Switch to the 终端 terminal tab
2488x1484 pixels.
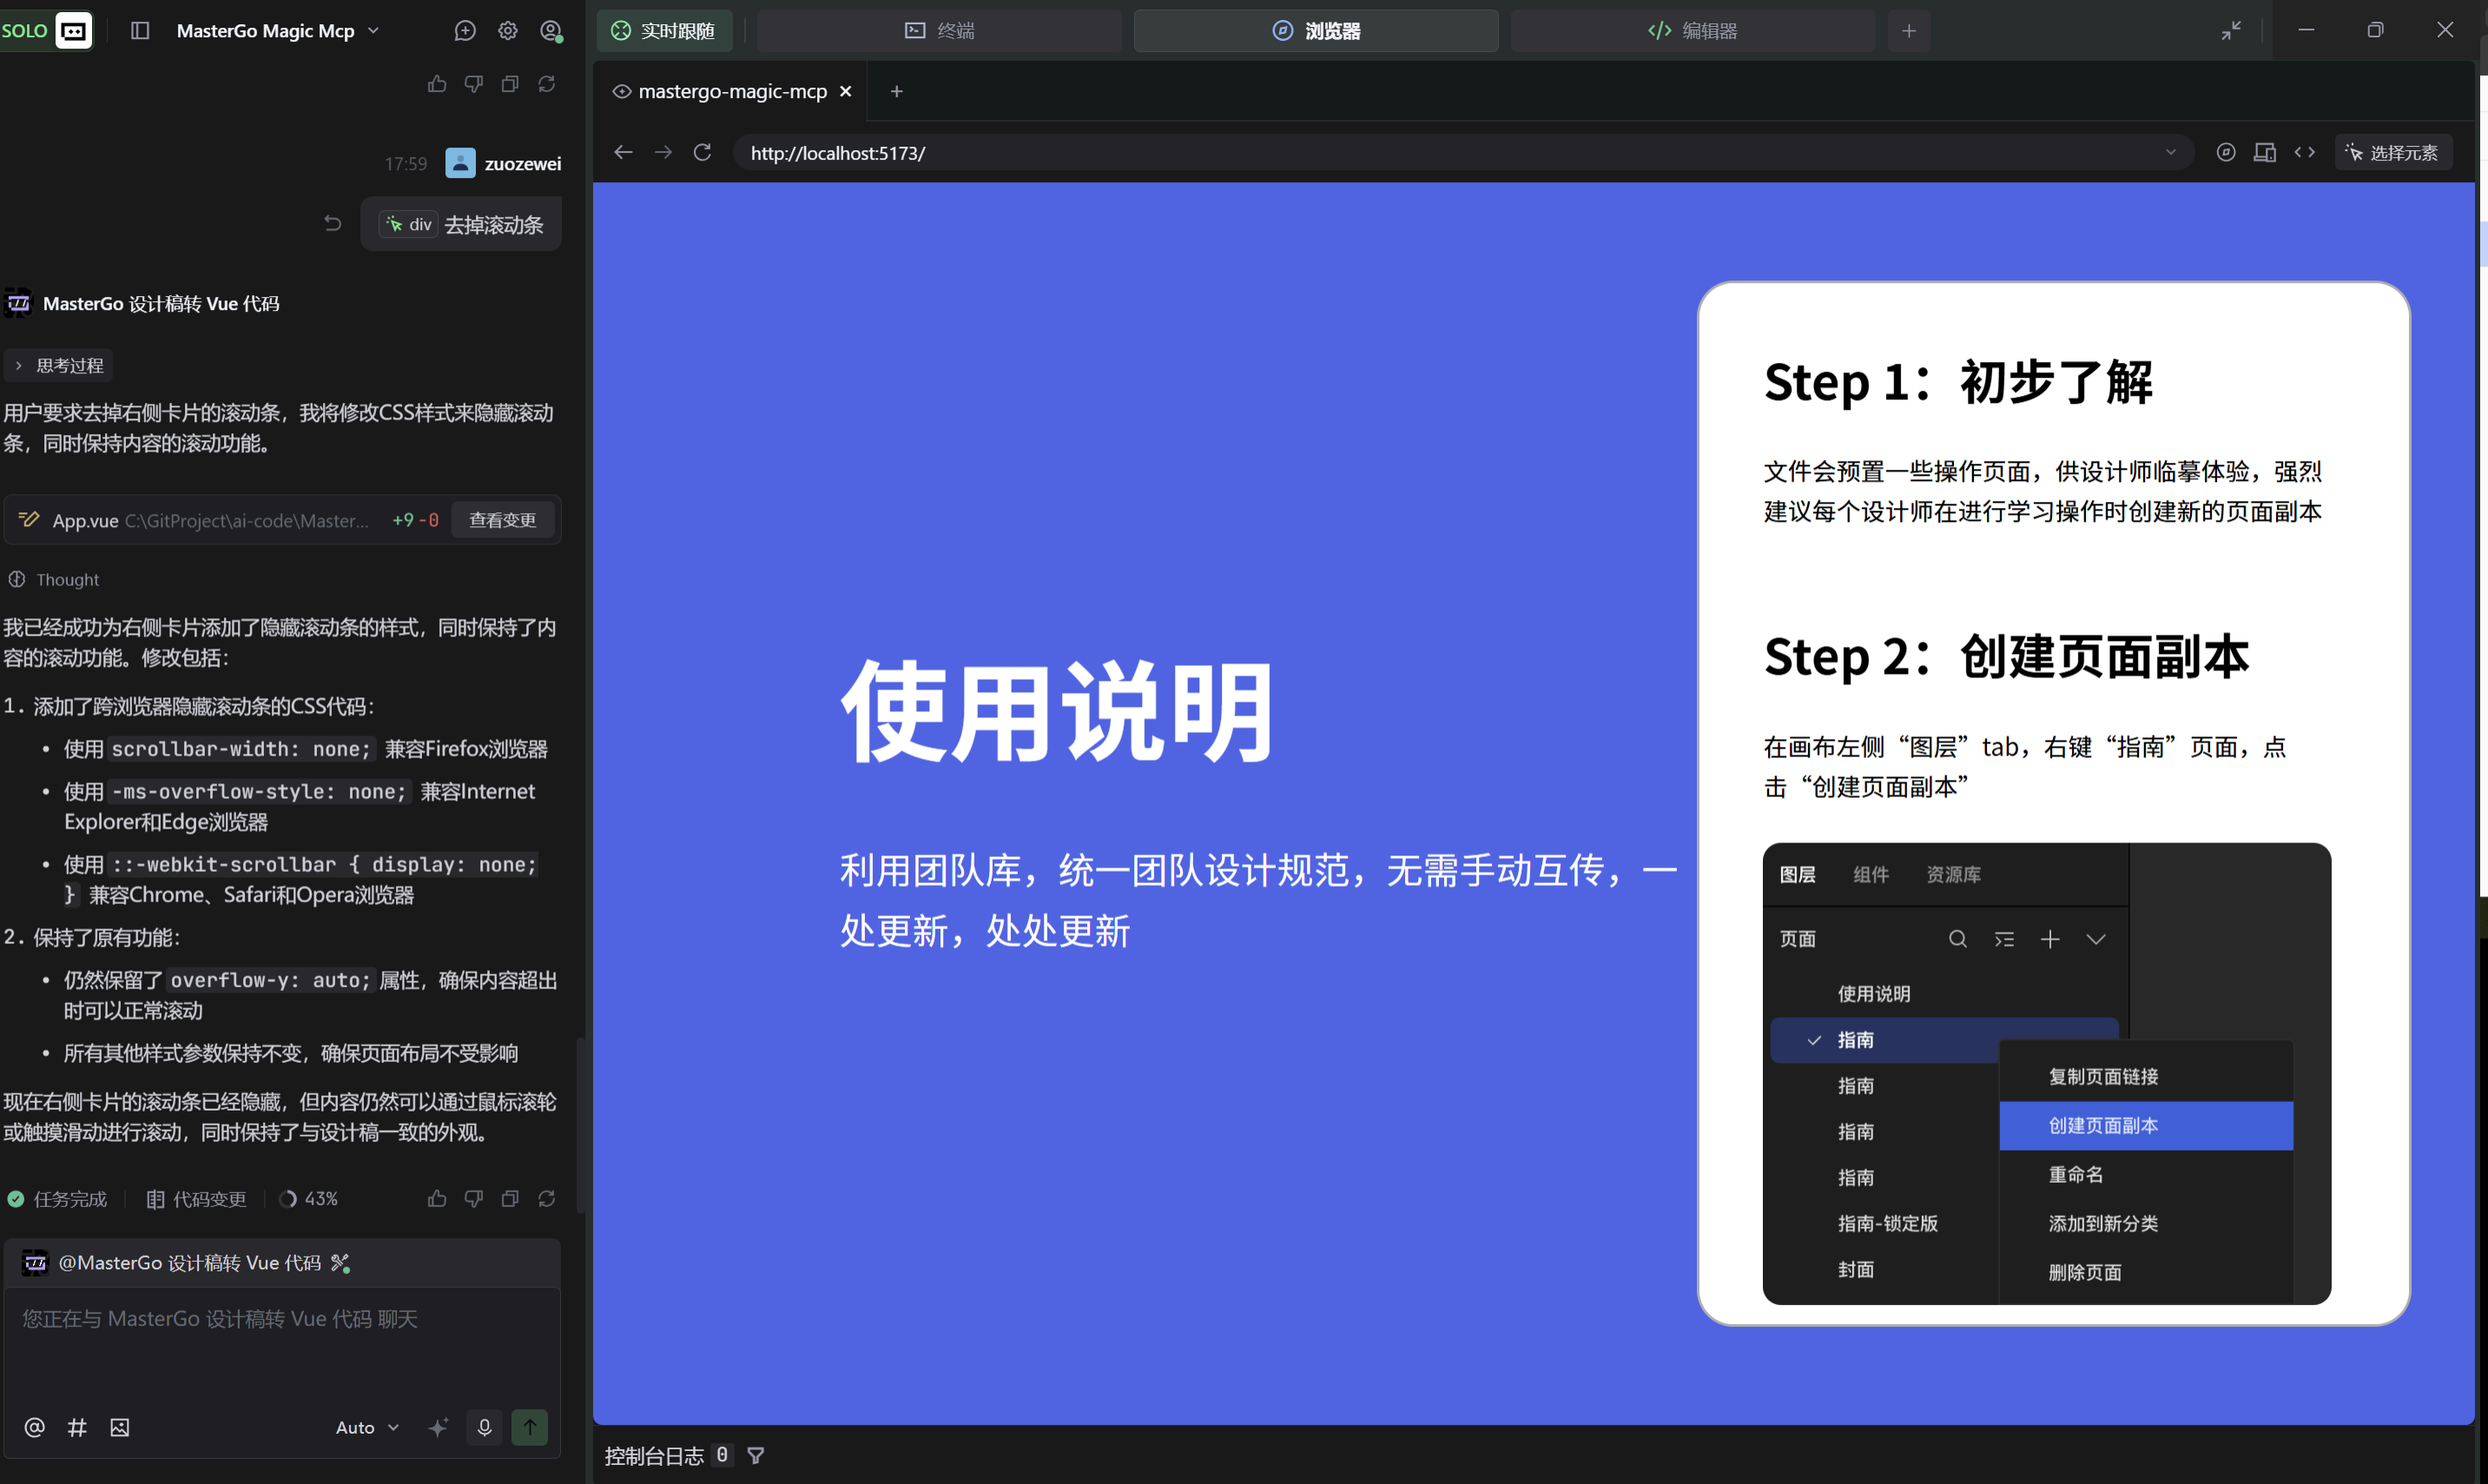coord(938,31)
